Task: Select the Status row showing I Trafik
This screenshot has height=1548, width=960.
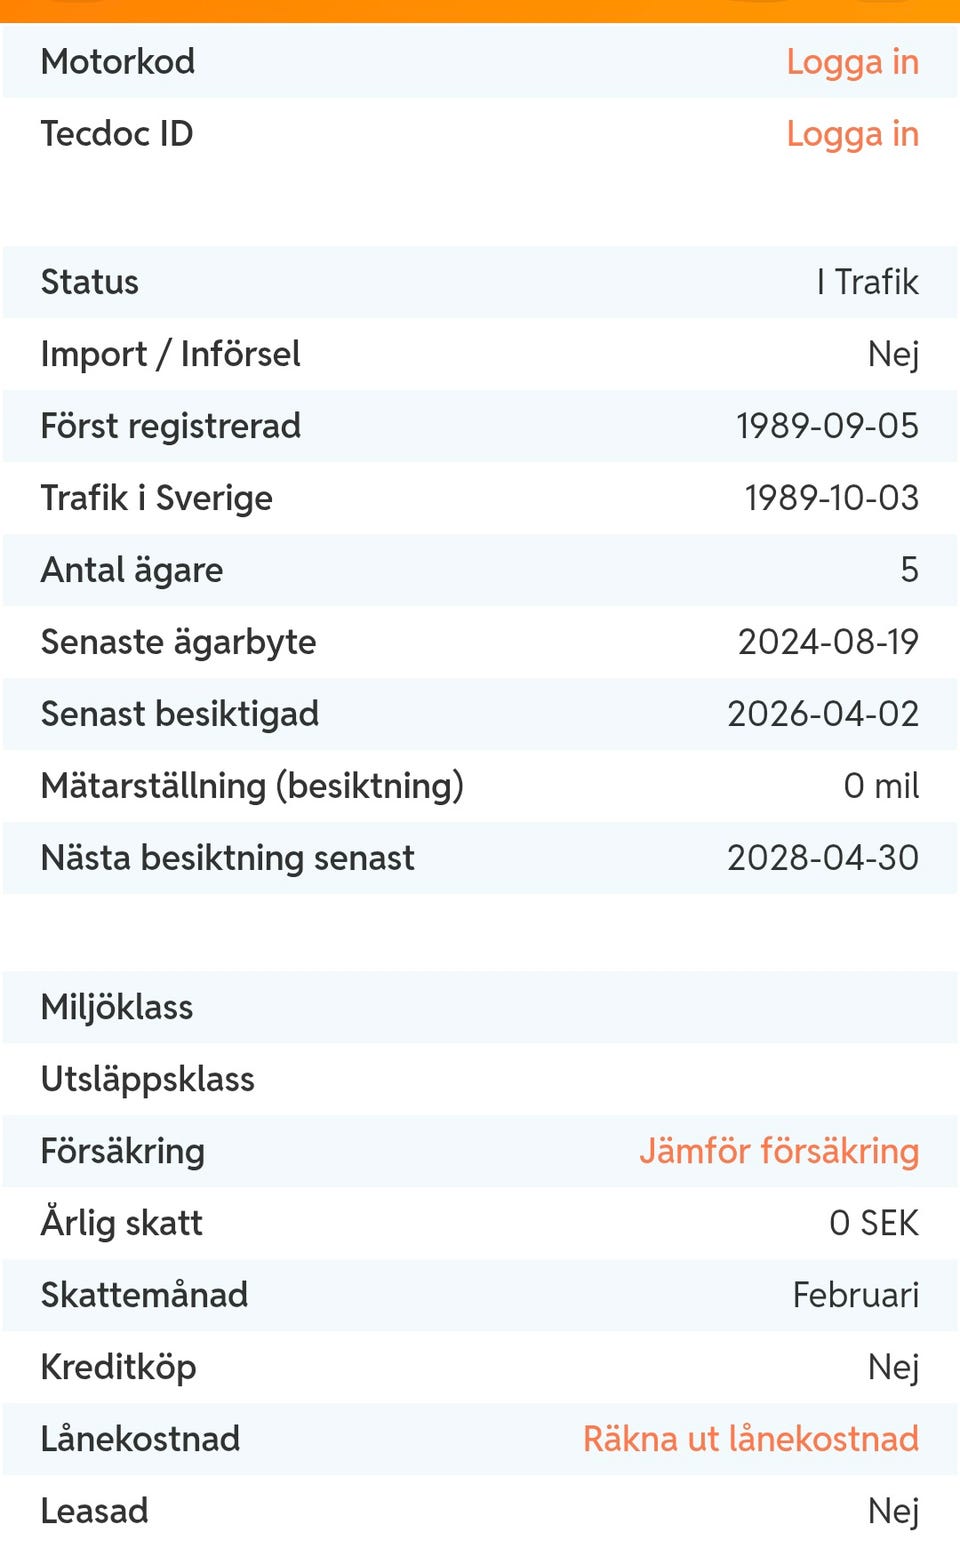Action: tap(480, 282)
